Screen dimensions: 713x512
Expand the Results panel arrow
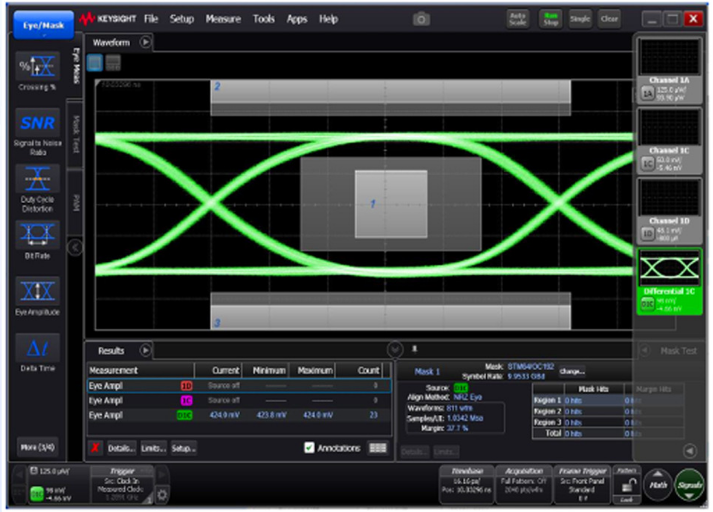pyautogui.click(x=146, y=351)
